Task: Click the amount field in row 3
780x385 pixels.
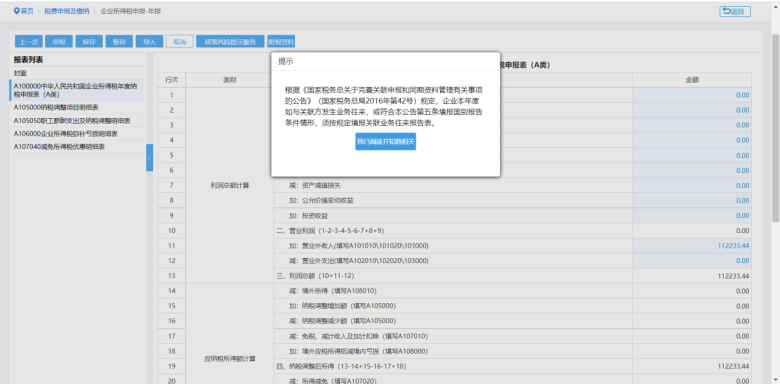Action: coord(692,125)
